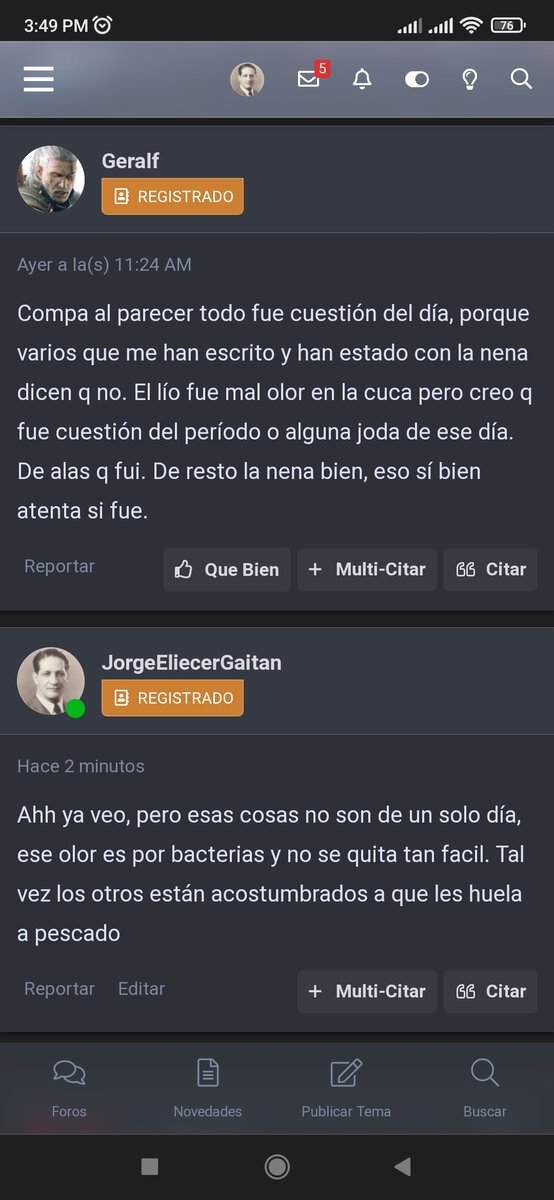
Task: Edit JorgeEliecerGaitan's post via Editar
Action: pos(141,988)
